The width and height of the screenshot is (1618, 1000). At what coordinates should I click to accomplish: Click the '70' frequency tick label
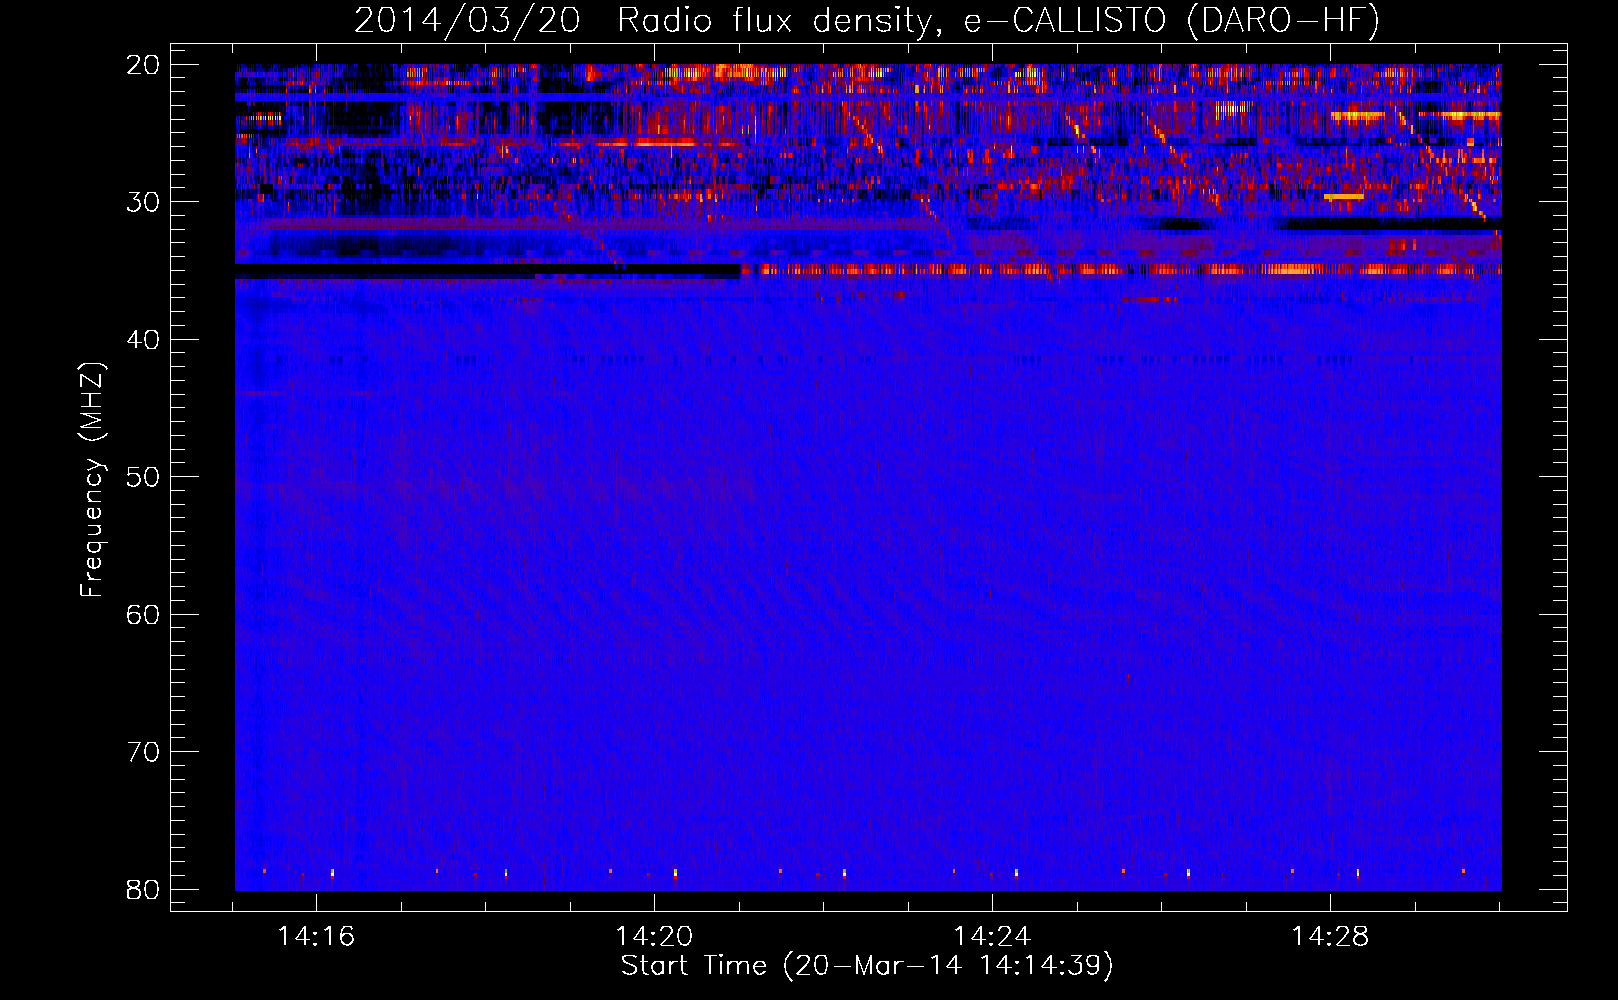click(144, 752)
